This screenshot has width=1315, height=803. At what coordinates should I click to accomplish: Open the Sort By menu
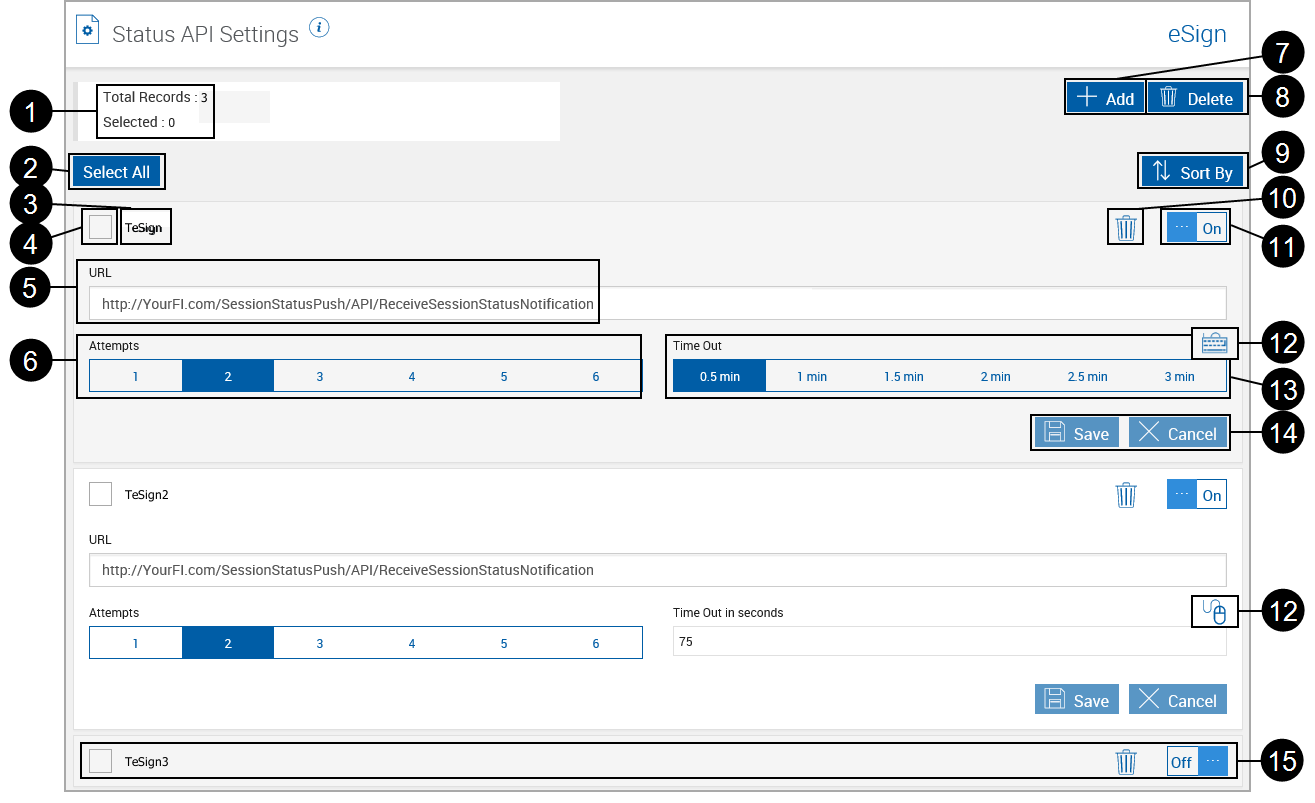(x=1192, y=172)
